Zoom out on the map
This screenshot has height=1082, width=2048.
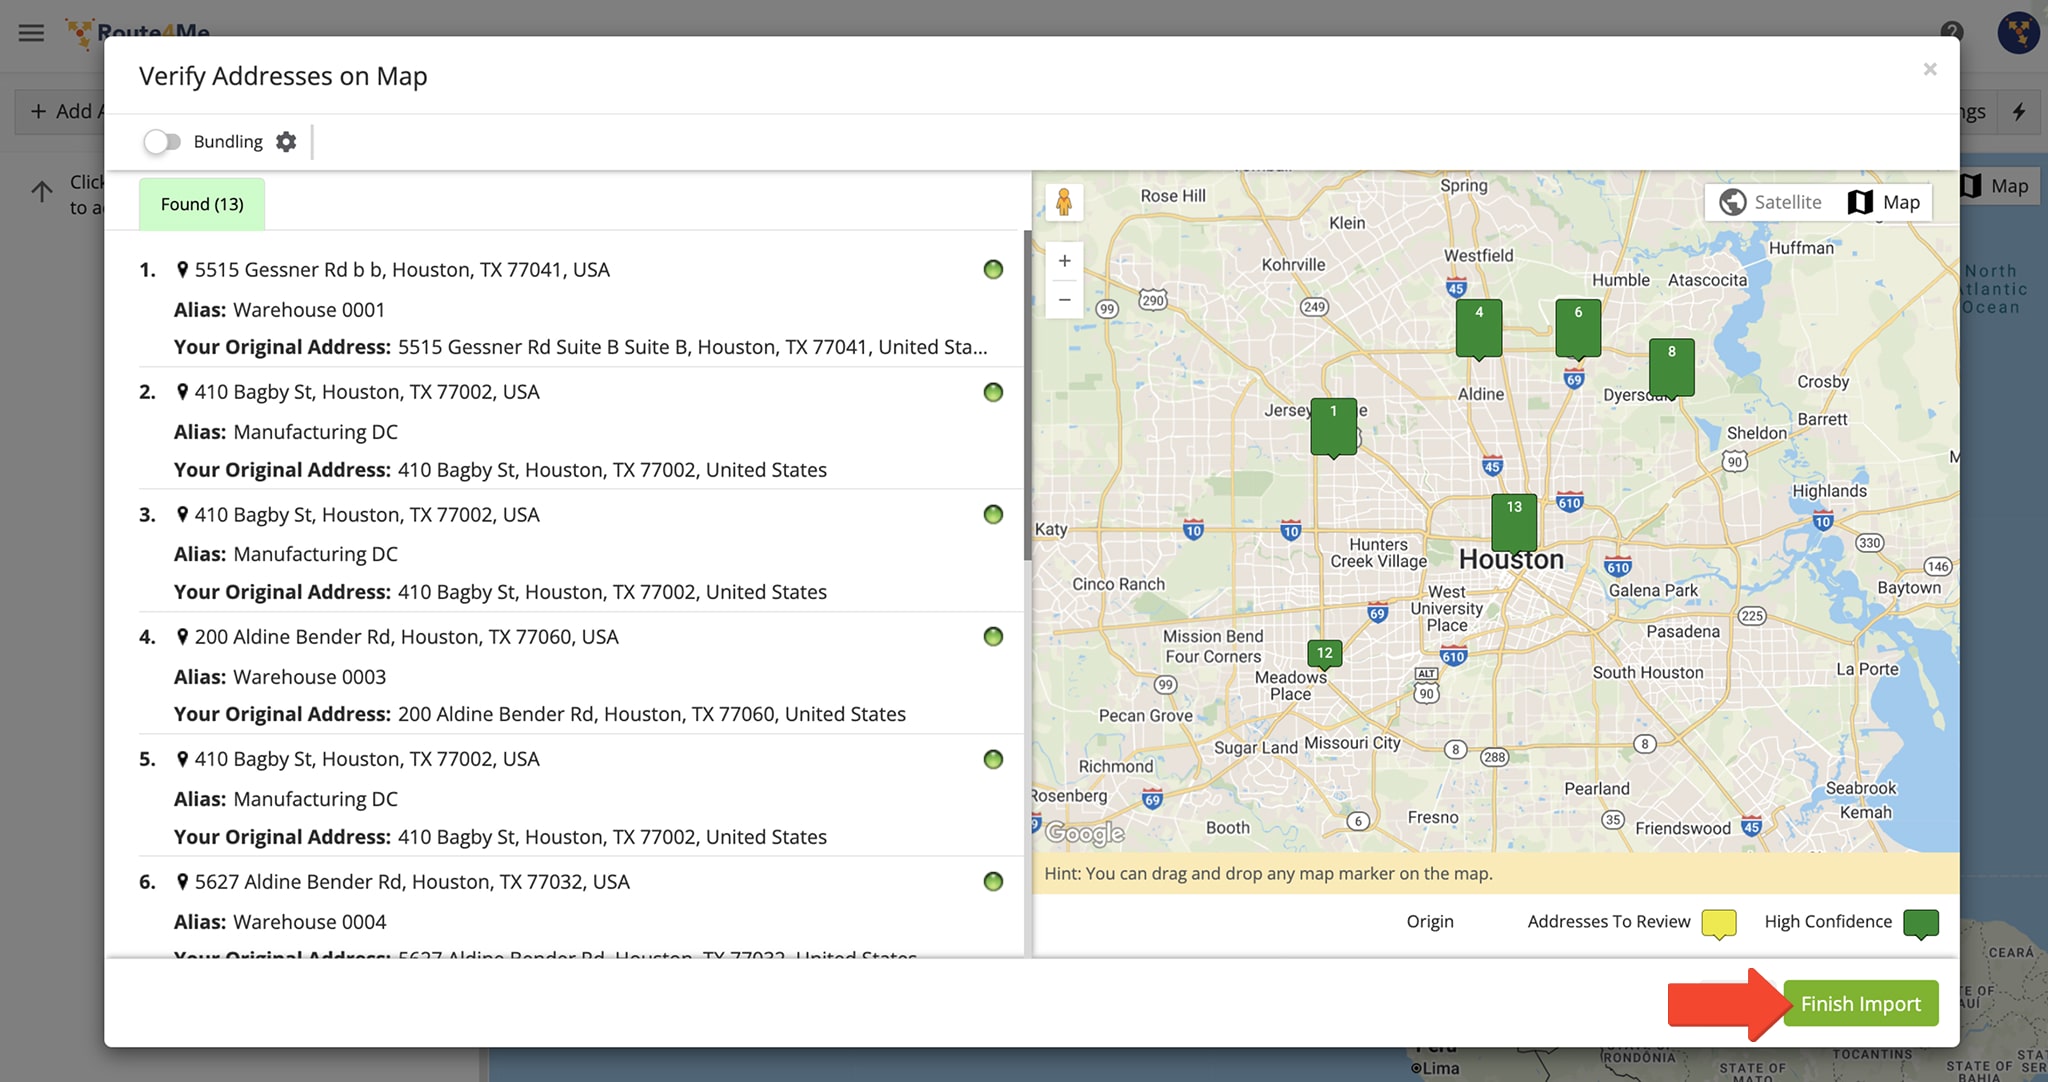1064,299
